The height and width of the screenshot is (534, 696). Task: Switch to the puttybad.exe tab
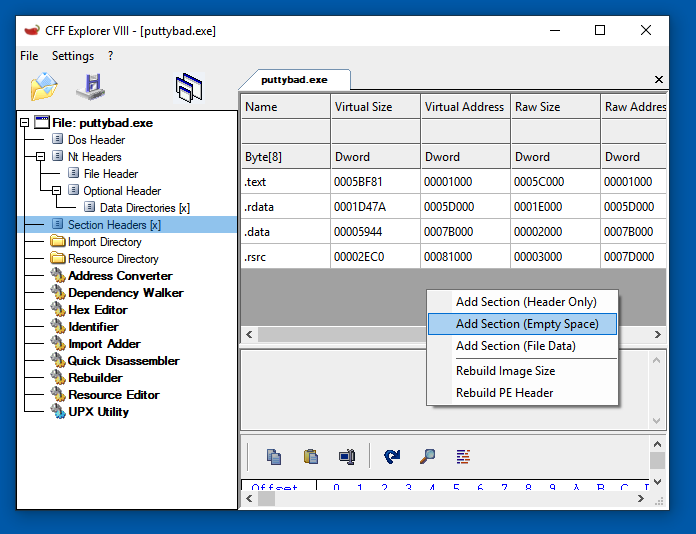(294, 79)
